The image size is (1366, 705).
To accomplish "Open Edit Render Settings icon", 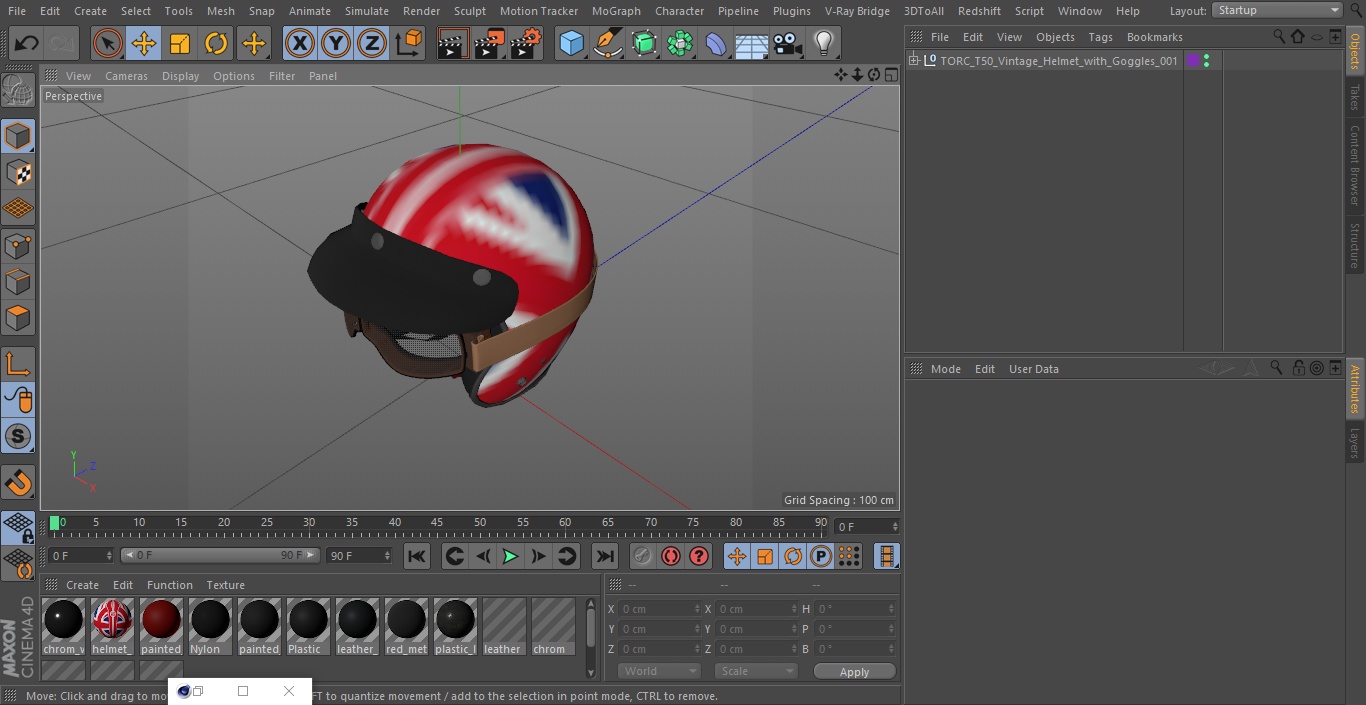I will pos(526,43).
